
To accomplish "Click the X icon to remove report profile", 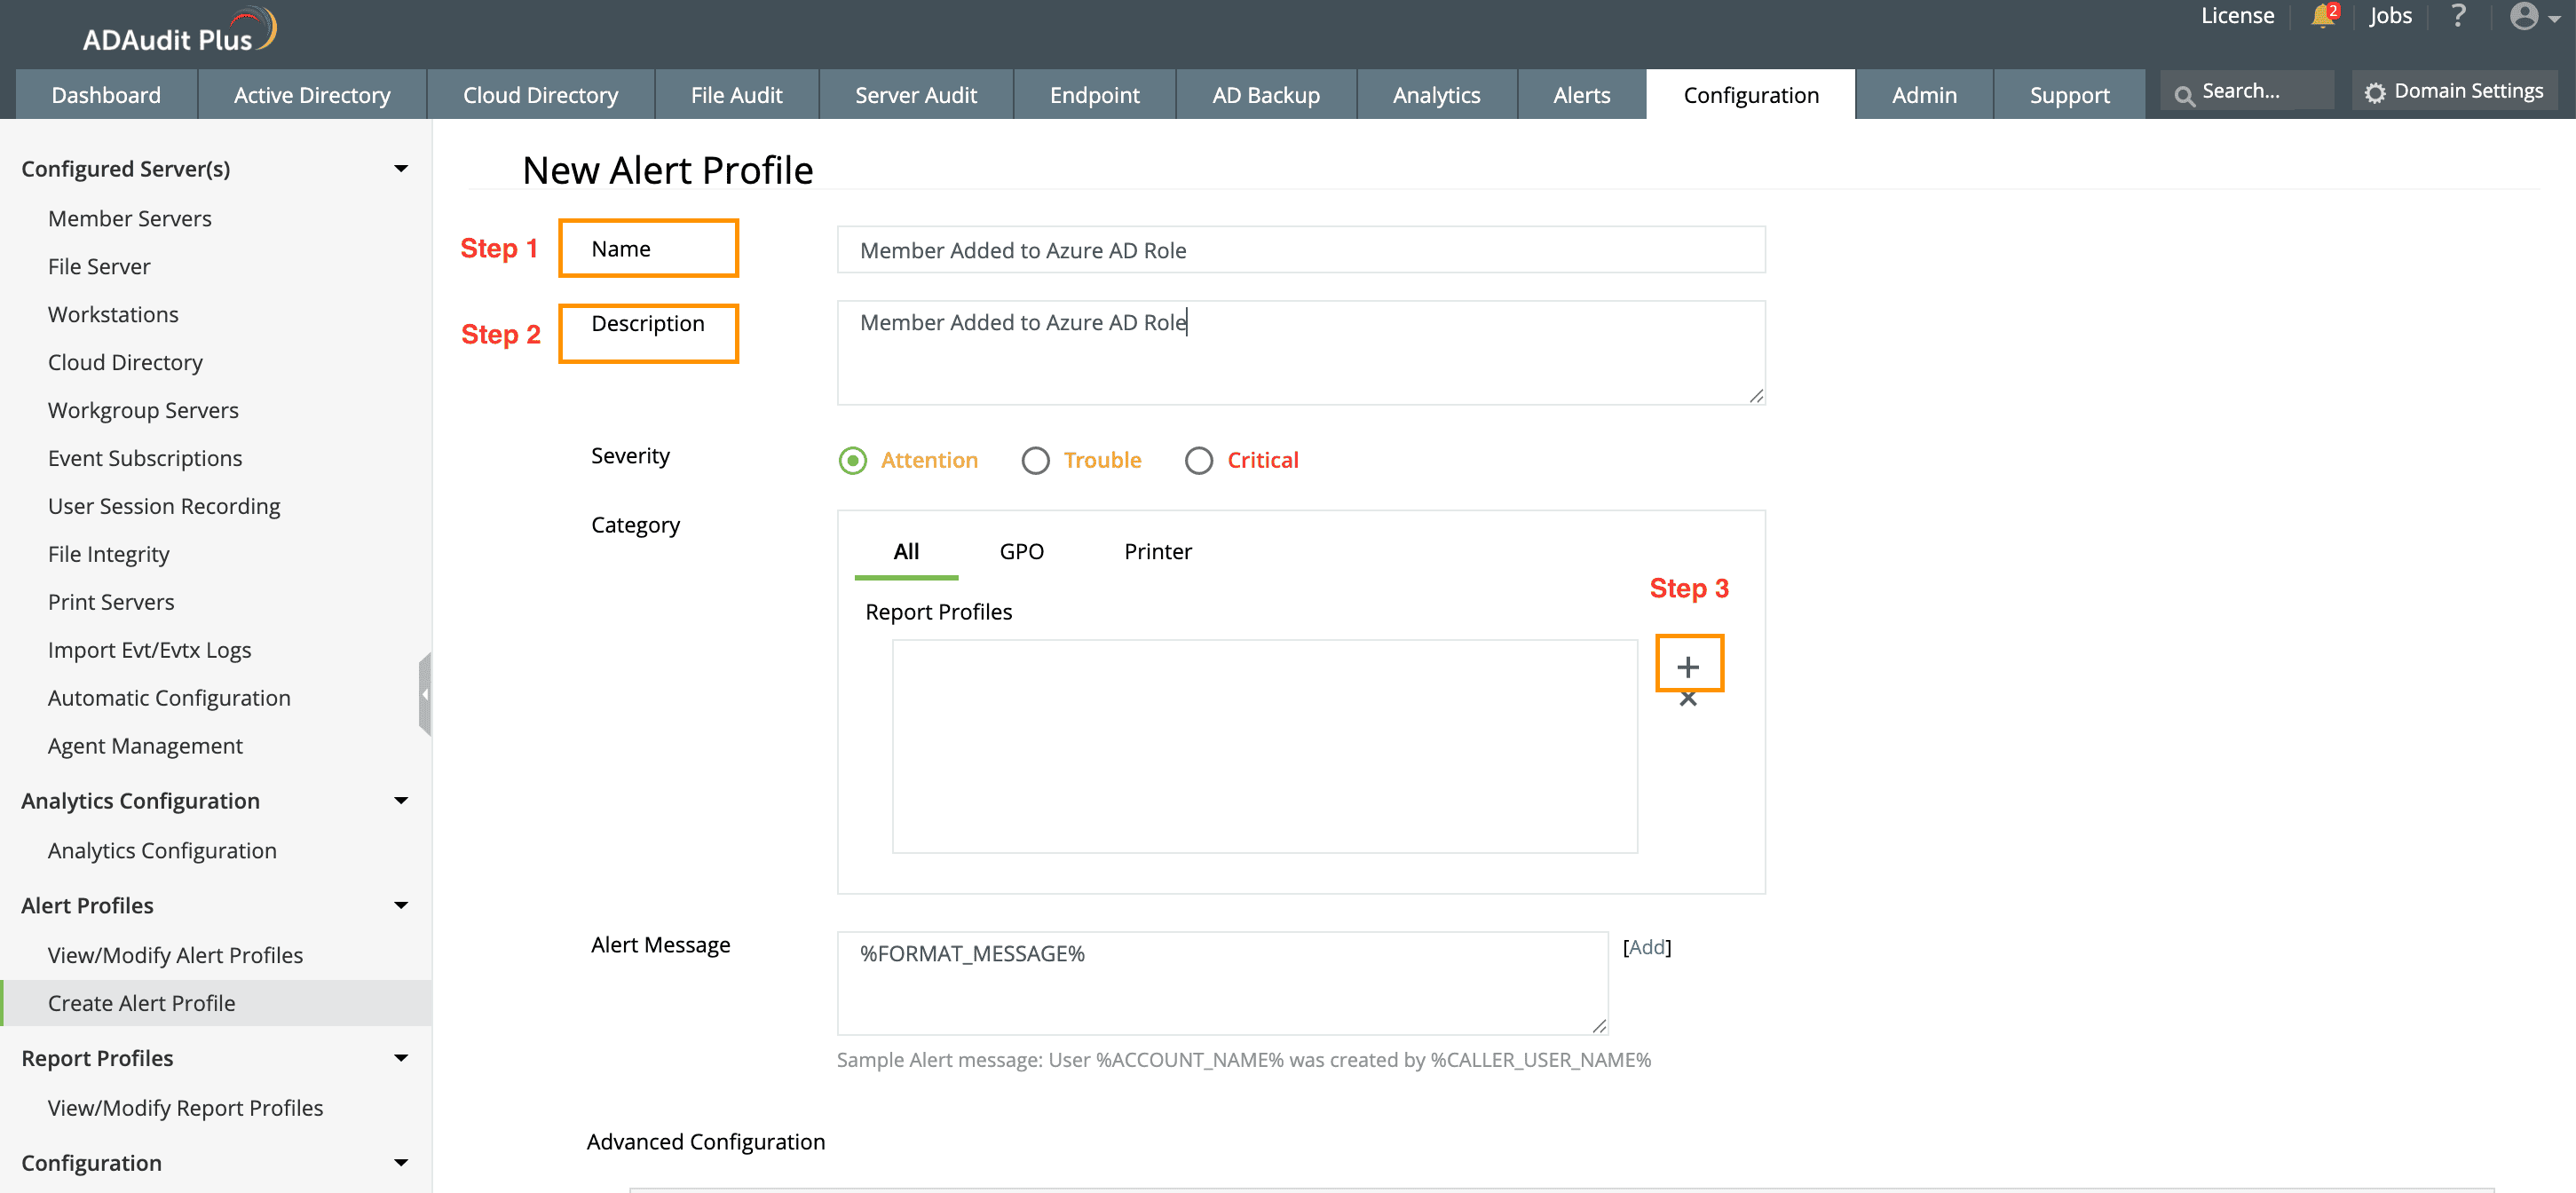I will point(1688,699).
